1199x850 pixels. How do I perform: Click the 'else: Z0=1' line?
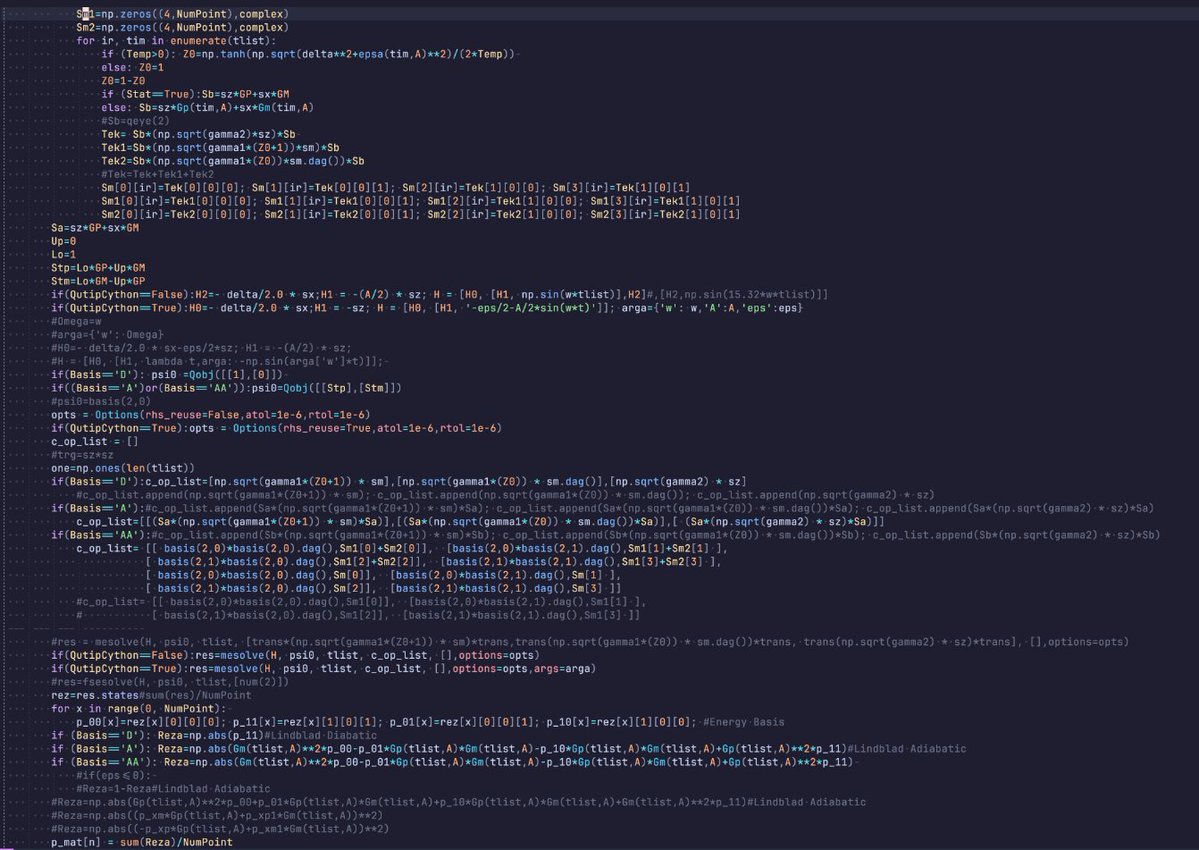coord(132,67)
